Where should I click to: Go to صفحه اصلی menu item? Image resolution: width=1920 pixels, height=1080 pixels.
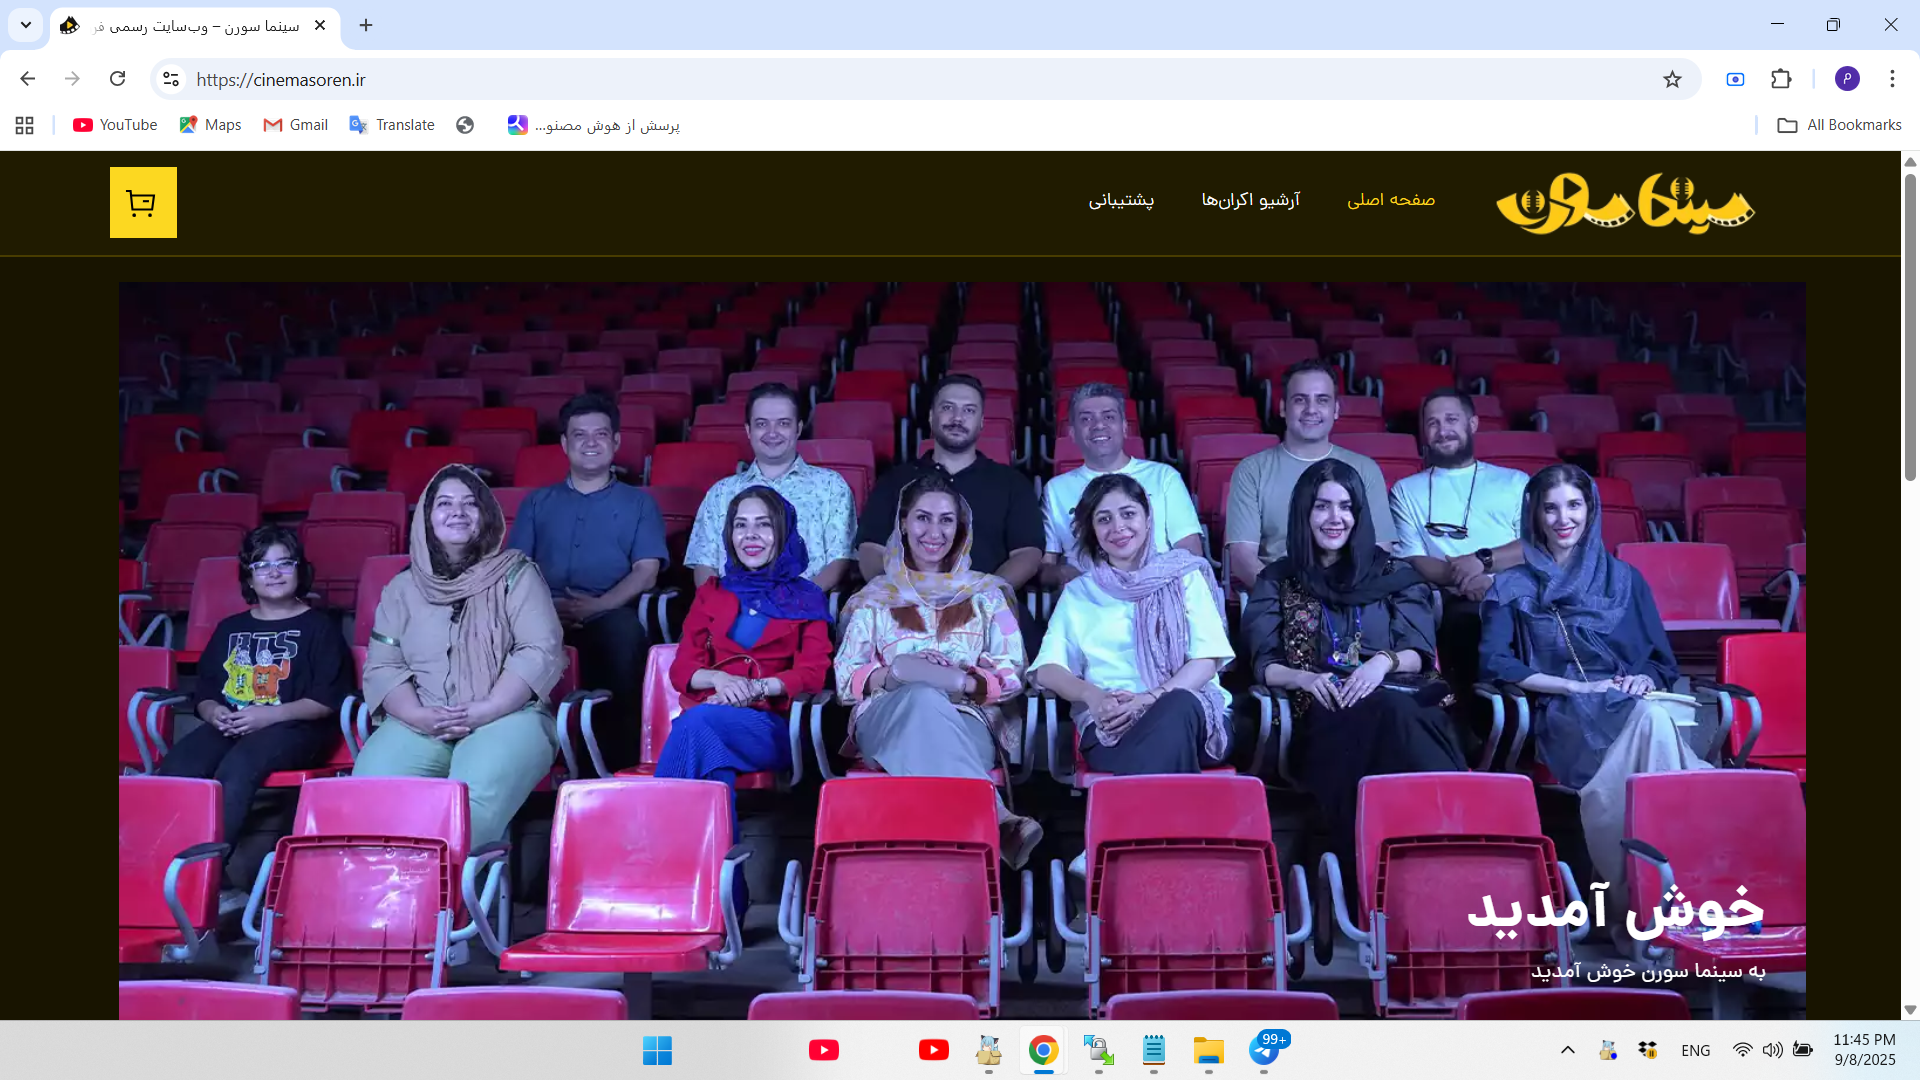(x=1390, y=200)
